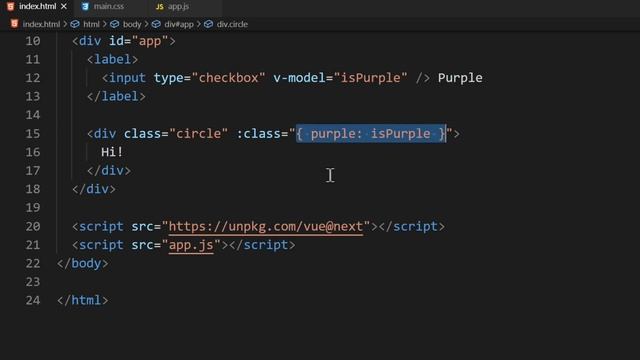Click the cube icon before html breadcrumb

(75, 24)
